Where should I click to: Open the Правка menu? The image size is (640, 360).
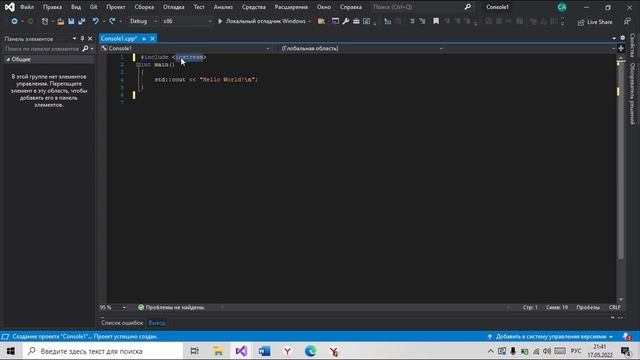pyautogui.click(x=53, y=7)
